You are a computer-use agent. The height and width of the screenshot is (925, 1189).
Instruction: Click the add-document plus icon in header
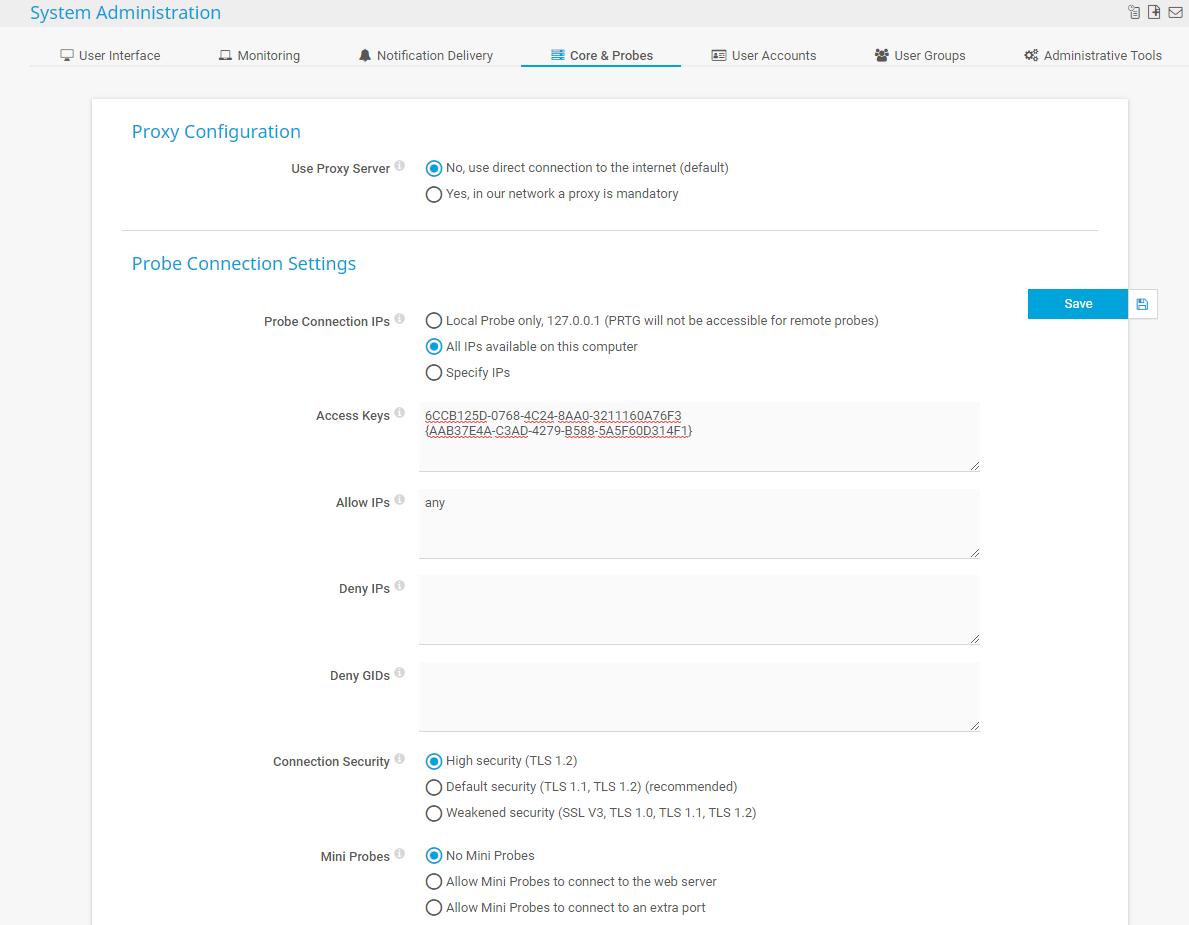1154,12
